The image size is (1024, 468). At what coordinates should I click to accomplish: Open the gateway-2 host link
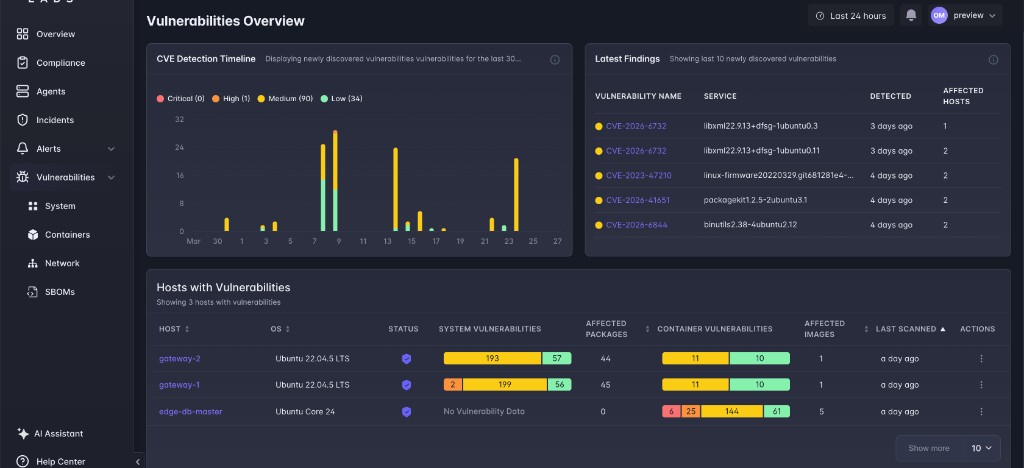point(180,358)
